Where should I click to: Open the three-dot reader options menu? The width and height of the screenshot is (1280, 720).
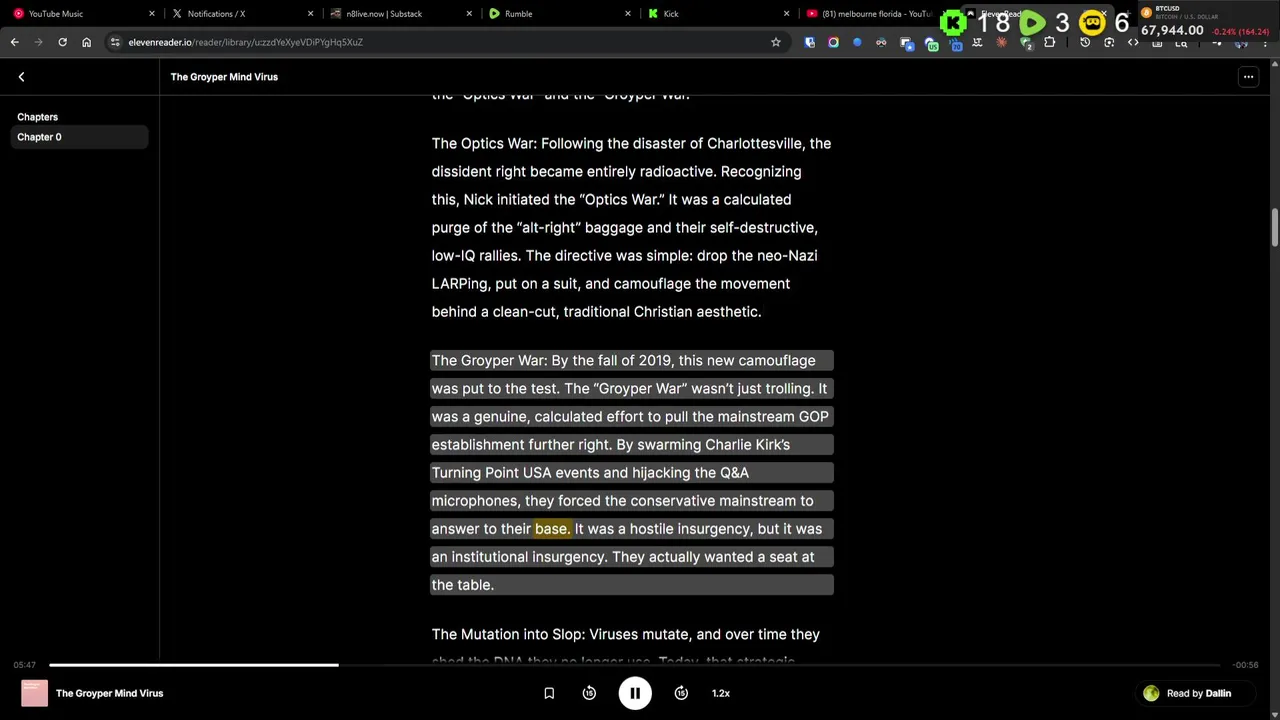[x=1248, y=77]
